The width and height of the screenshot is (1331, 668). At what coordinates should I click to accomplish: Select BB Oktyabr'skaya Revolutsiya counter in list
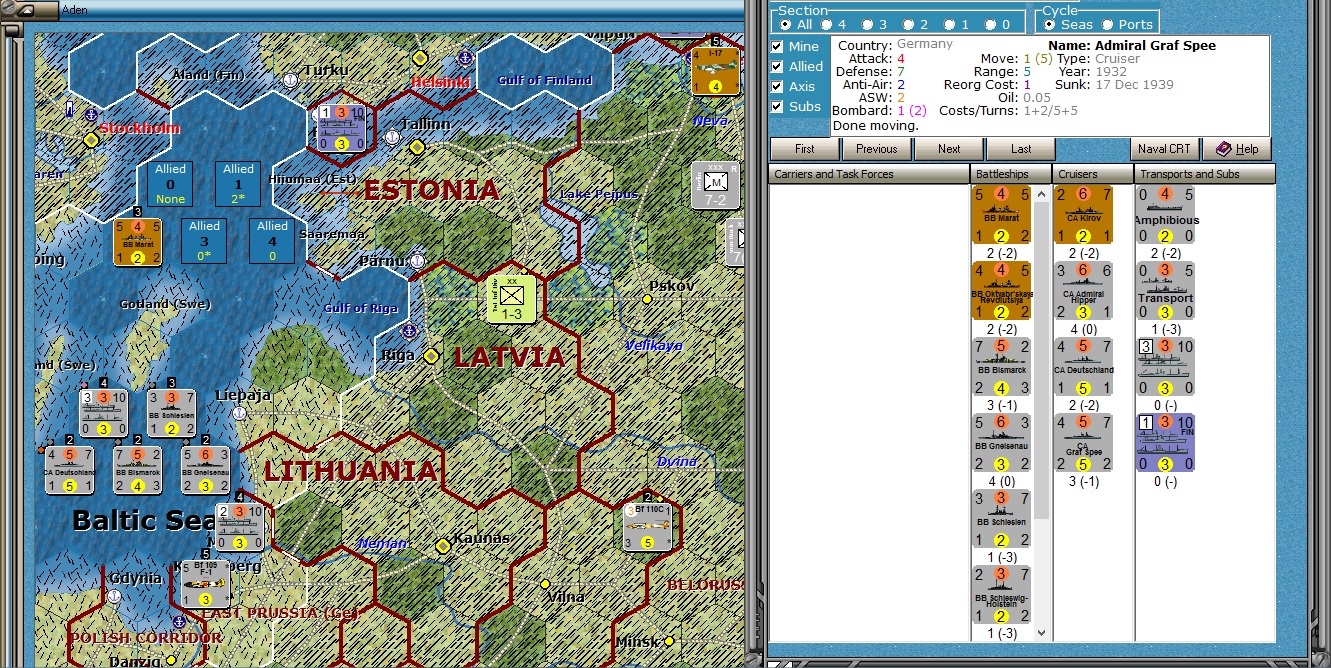[x=1001, y=291]
